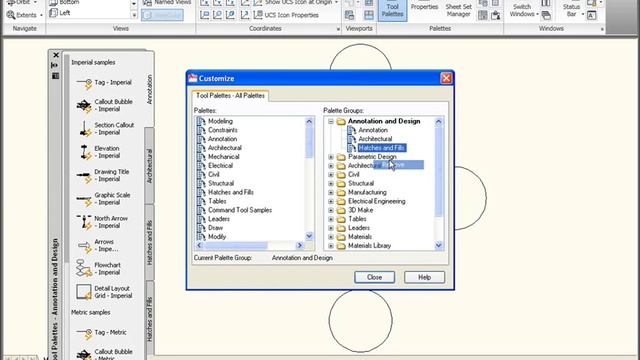This screenshot has height=360, width=640.
Task: Click the Palettes list horizontal scrollbar thumb
Action: click(x=236, y=245)
